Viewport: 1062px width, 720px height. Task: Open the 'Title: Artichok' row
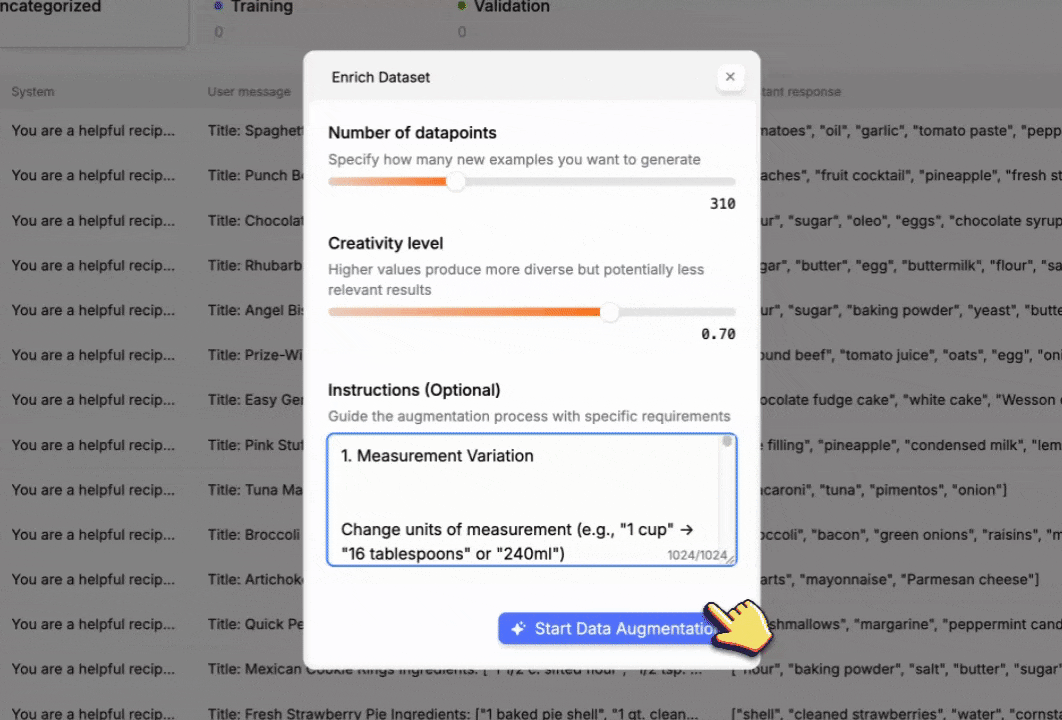click(255, 579)
